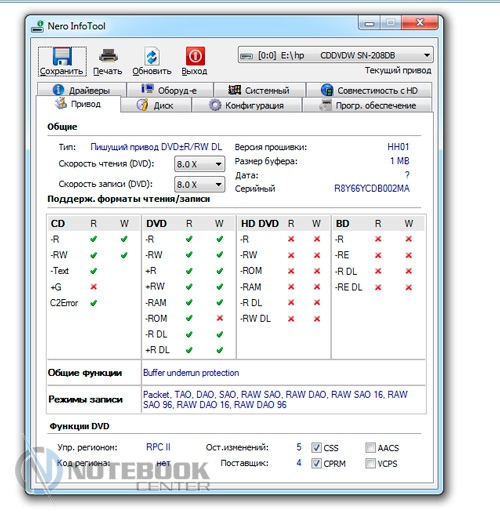Switch to the Драйверы tab
500x518 pixels.
[x=82, y=90]
